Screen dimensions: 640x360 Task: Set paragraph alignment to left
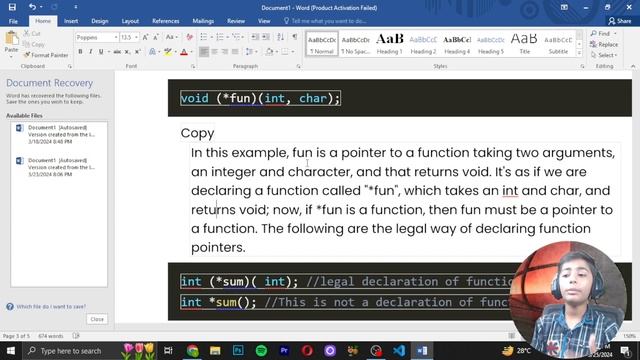[204, 52]
